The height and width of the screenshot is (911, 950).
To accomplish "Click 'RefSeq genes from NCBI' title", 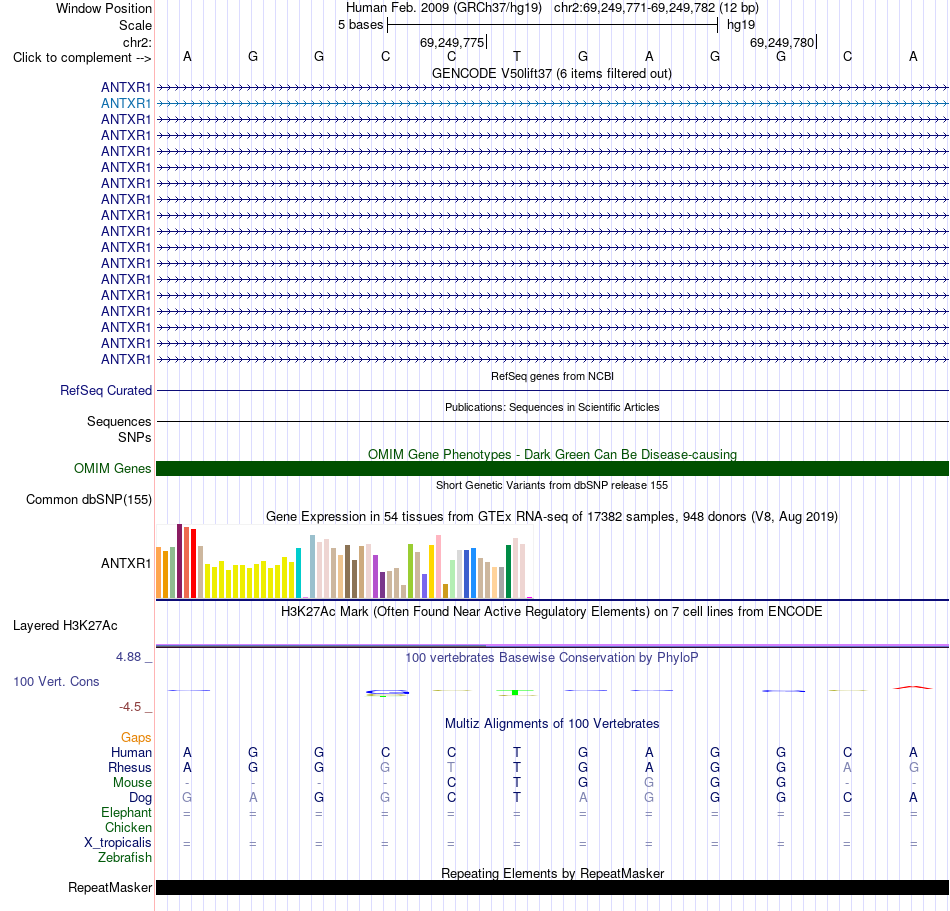I will click(552, 376).
